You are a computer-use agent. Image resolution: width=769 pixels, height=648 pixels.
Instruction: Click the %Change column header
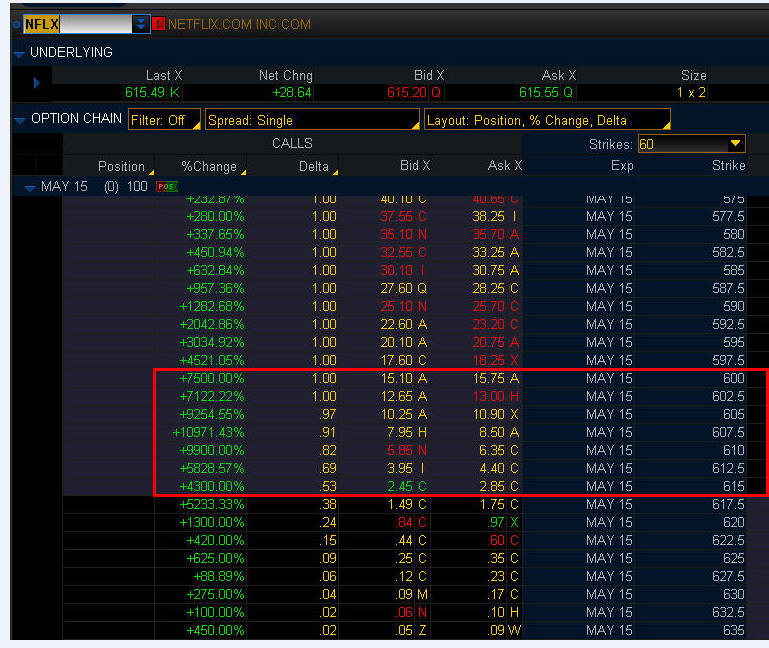point(209,166)
